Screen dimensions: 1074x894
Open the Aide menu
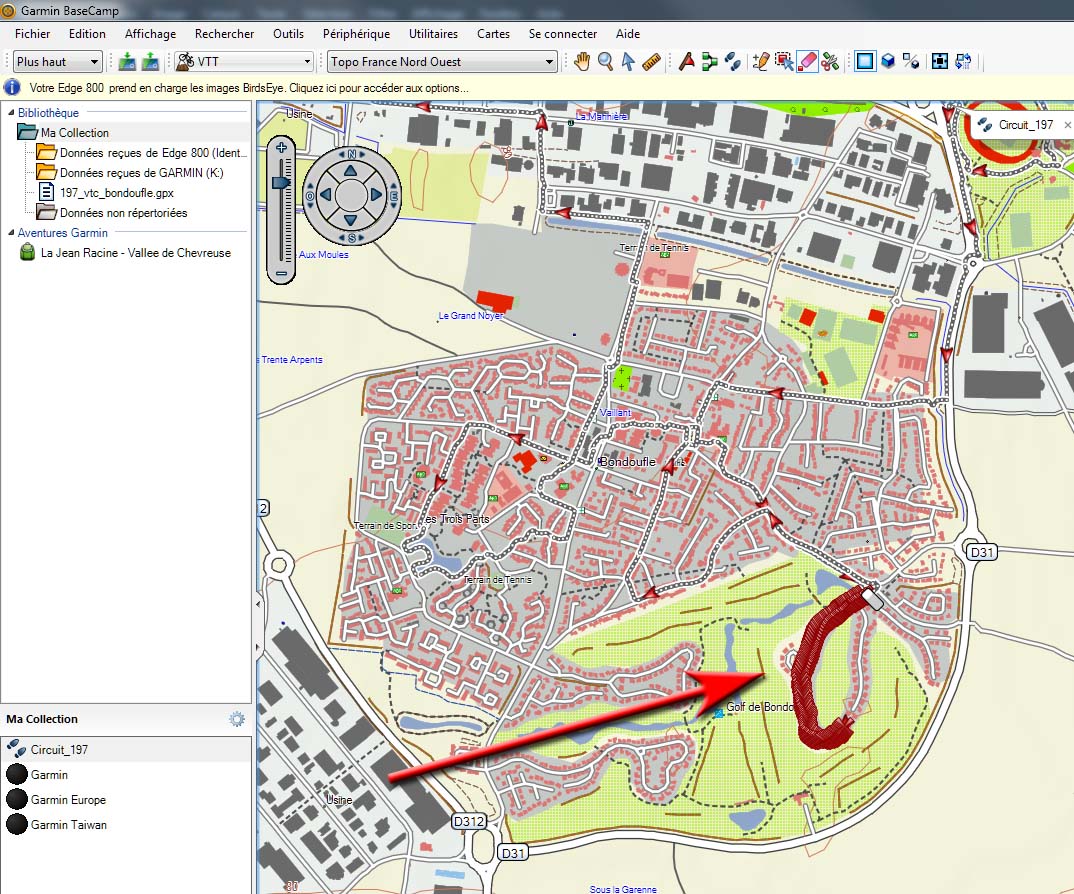(627, 34)
